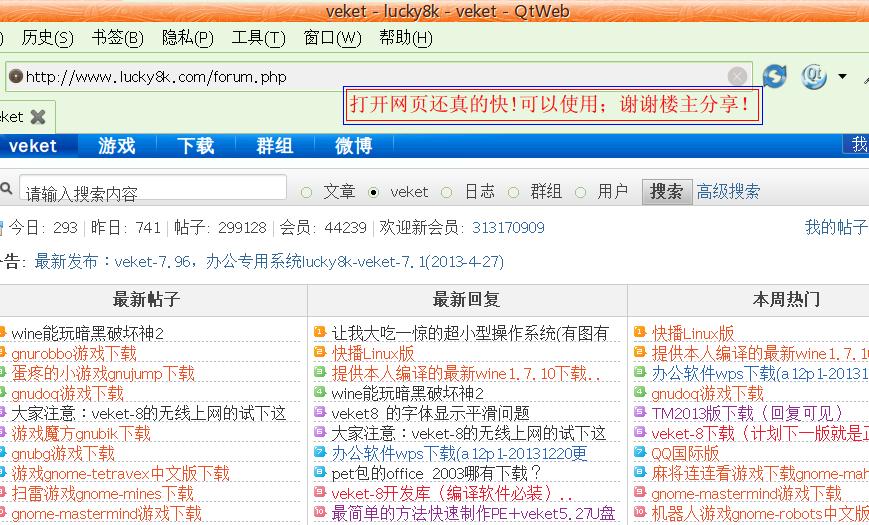This screenshot has width=869, height=525.
Task: Open the 我的帖子 link
Action: pyautogui.click(x=836, y=227)
